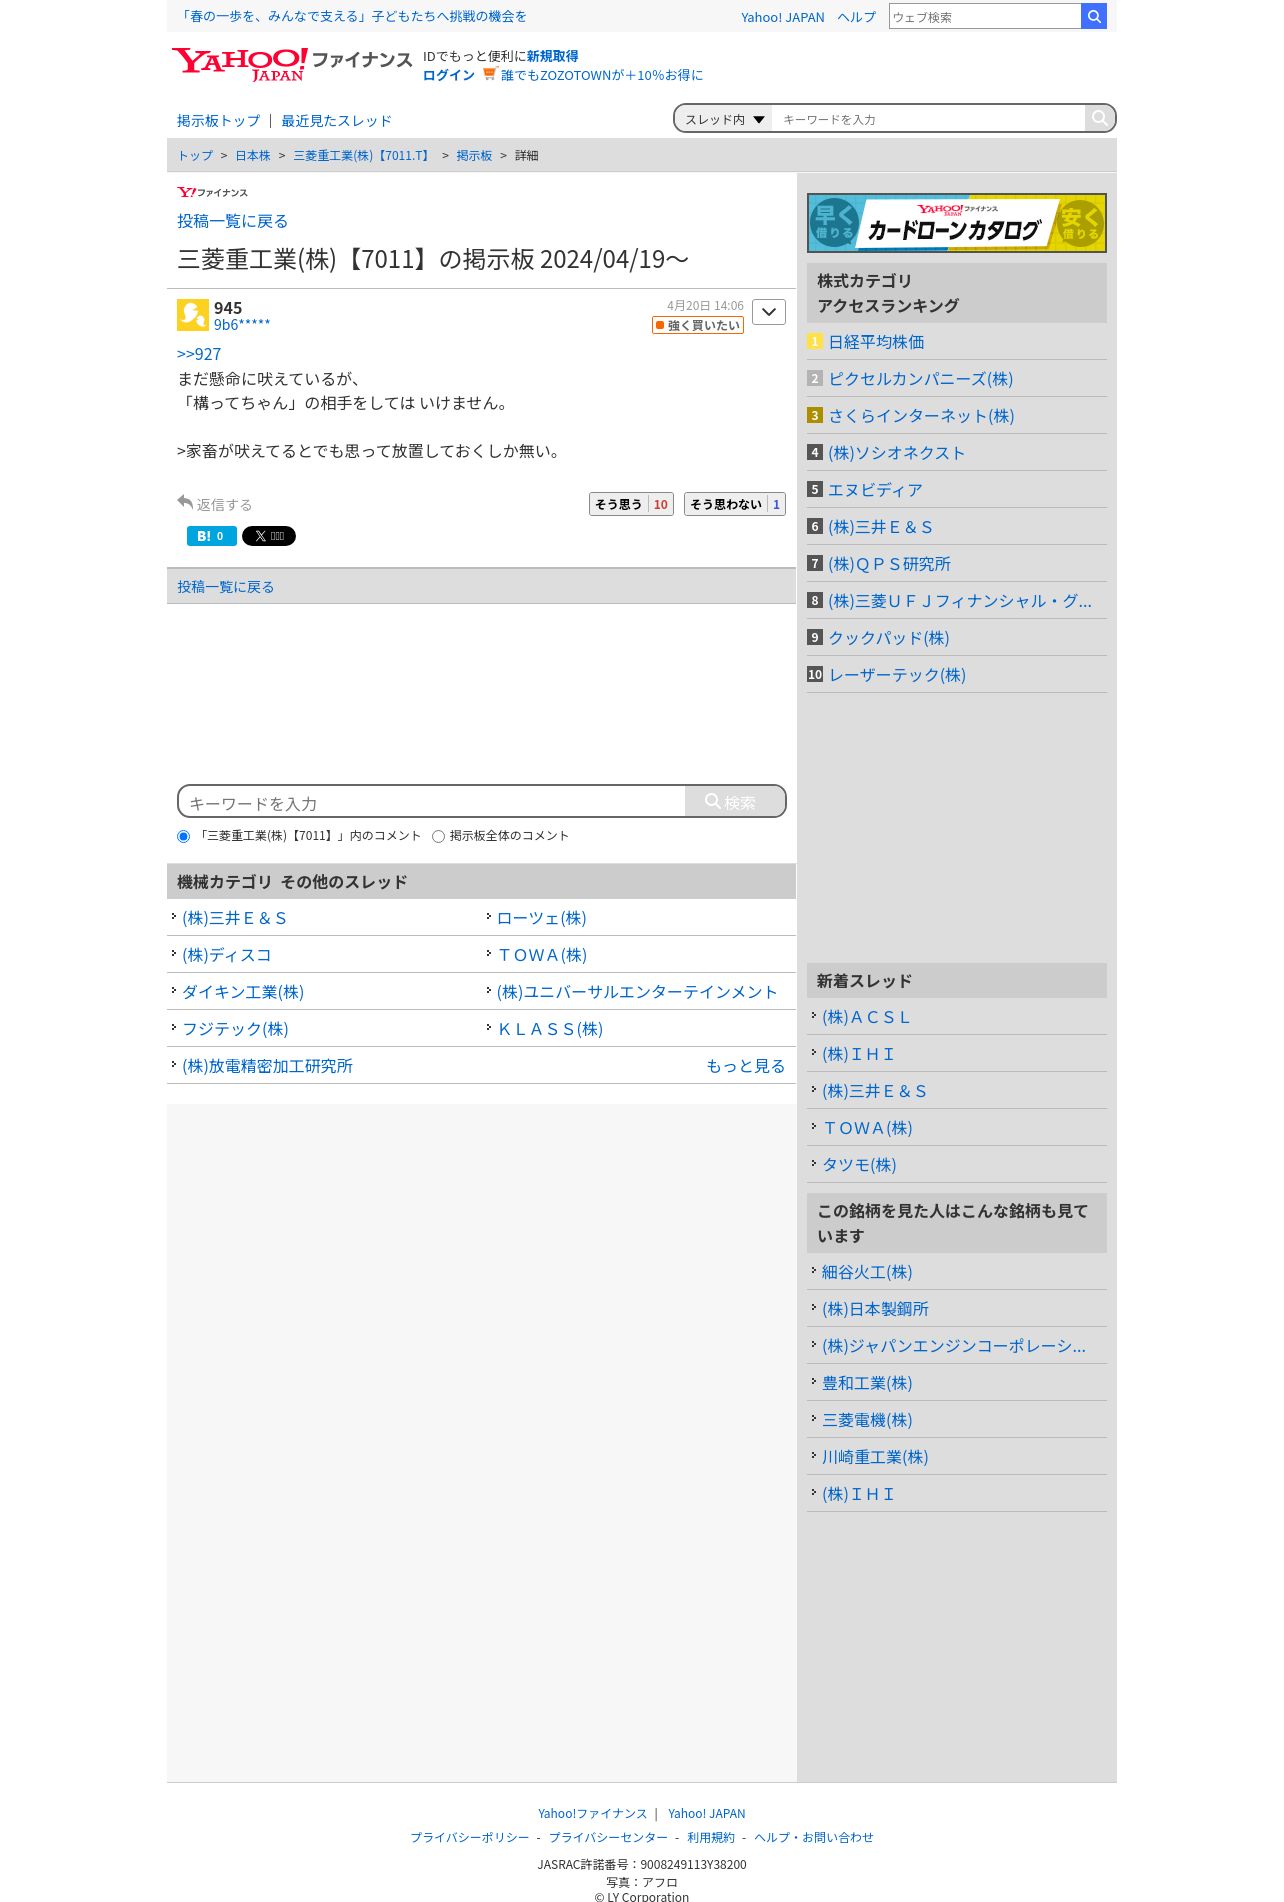The height and width of the screenshot is (1902, 1284).
Task: Click the もっと見る link
Action: [x=746, y=1066]
